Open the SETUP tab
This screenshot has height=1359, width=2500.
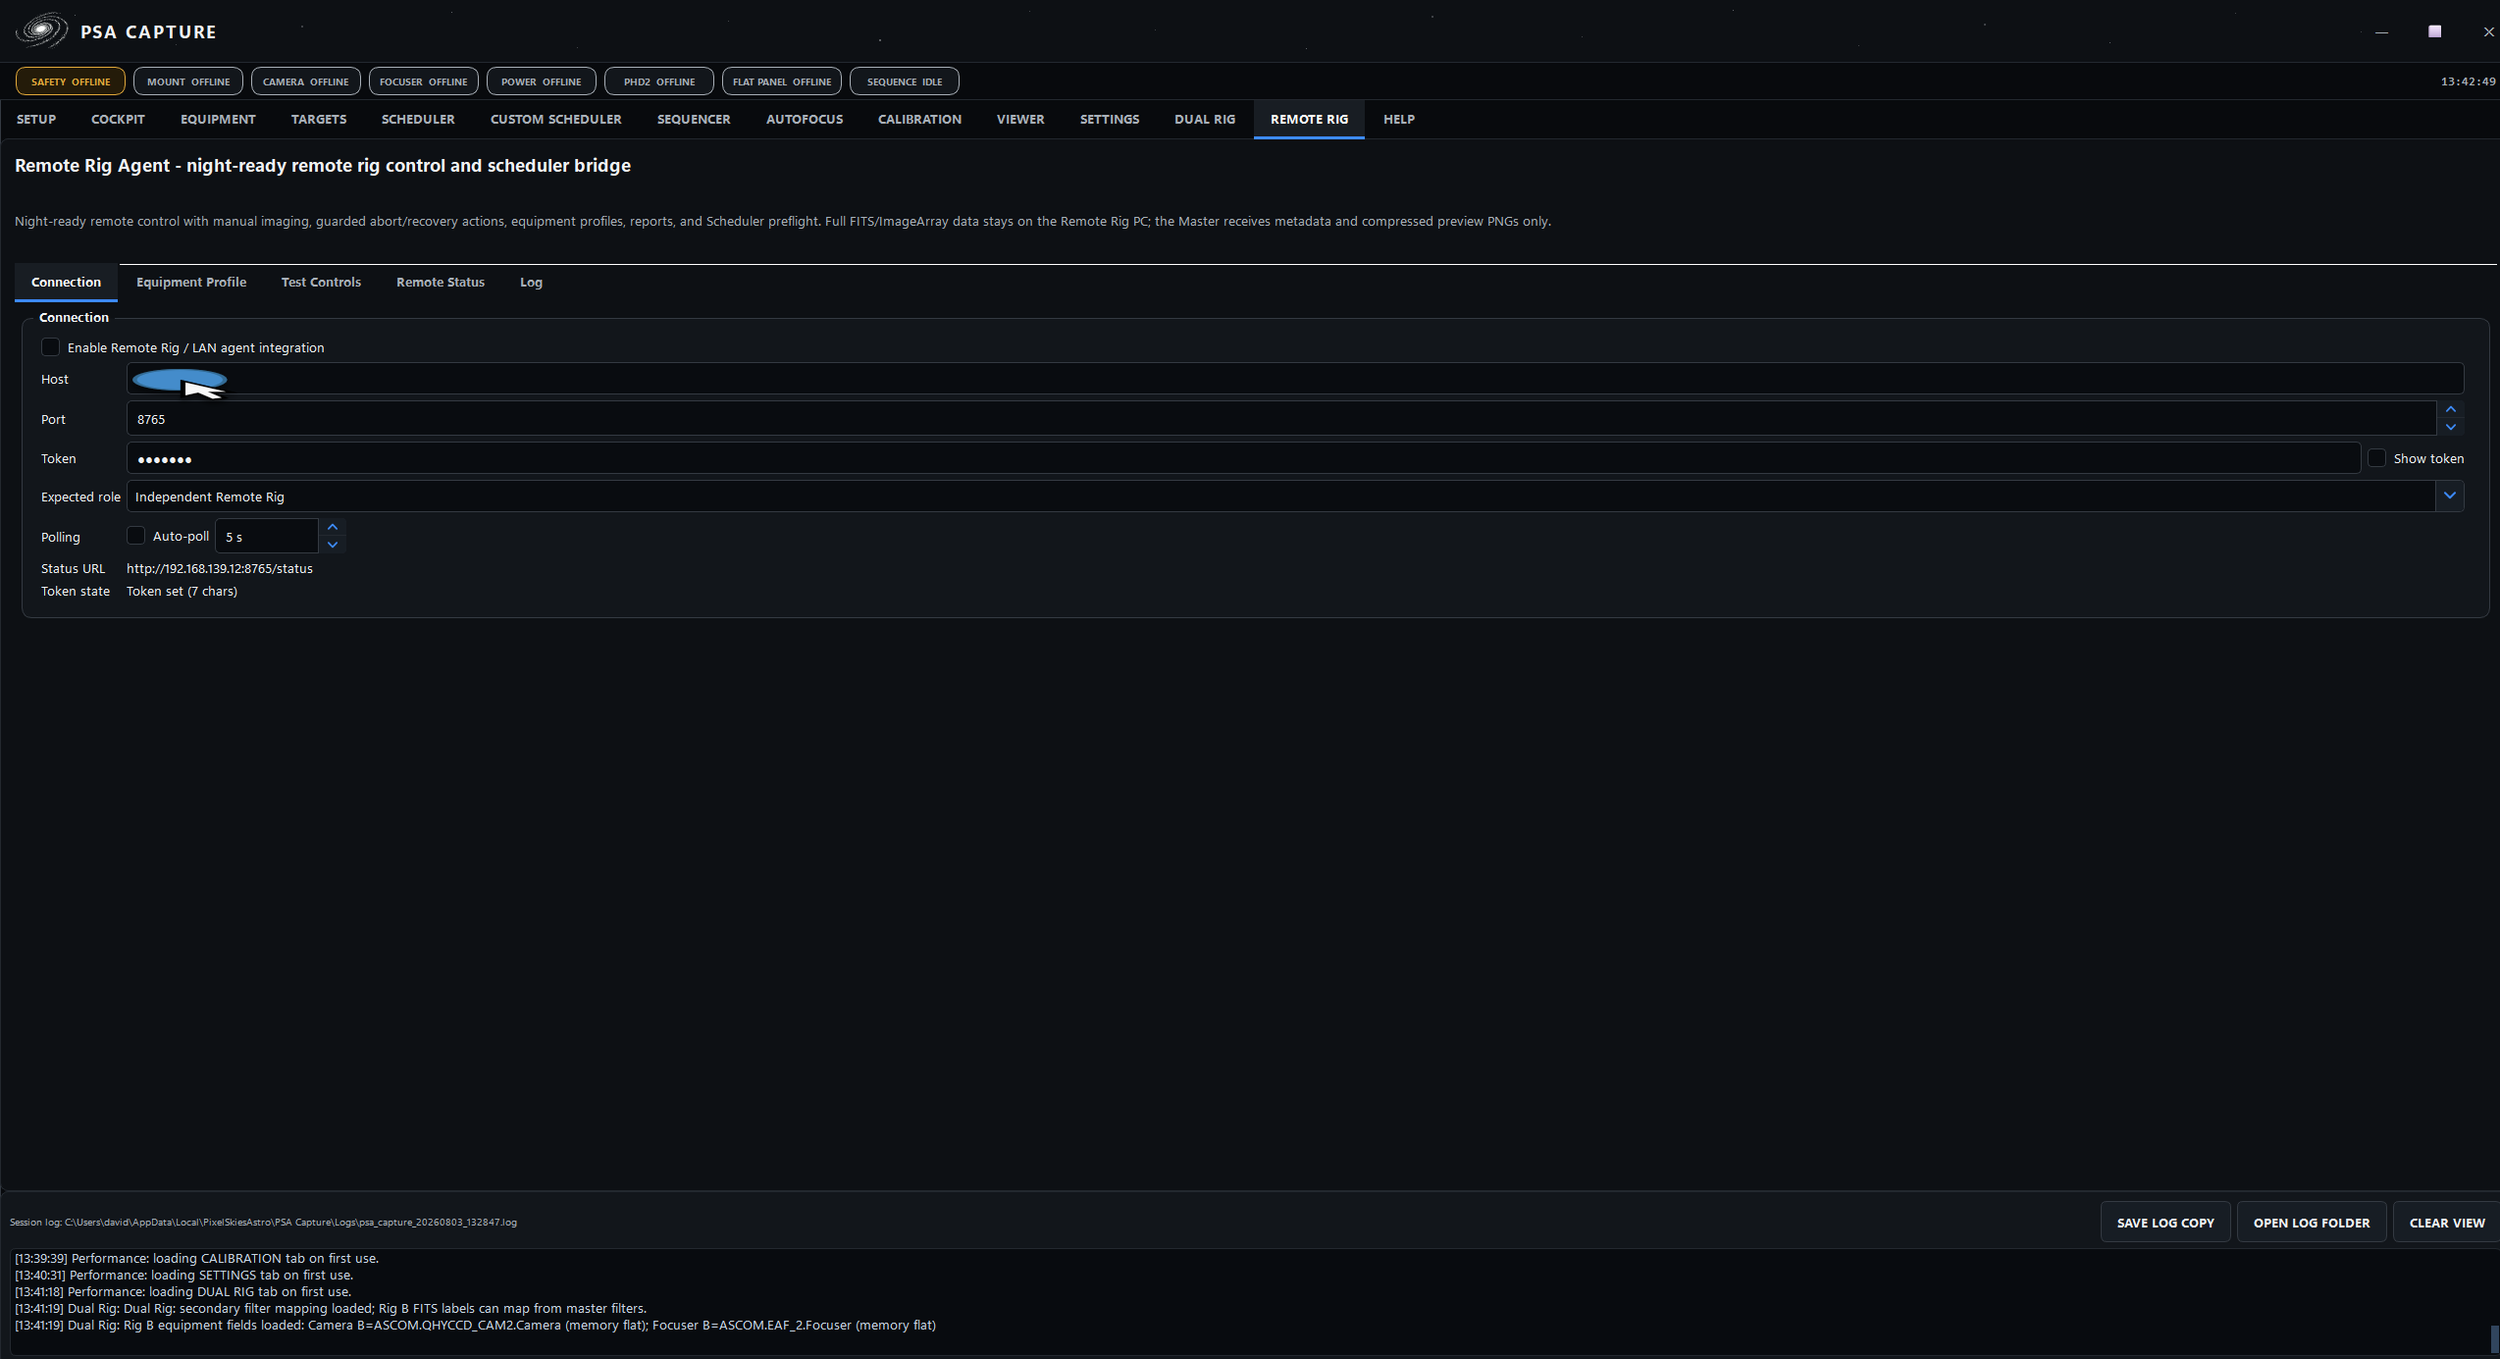pyautogui.click(x=36, y=119)
